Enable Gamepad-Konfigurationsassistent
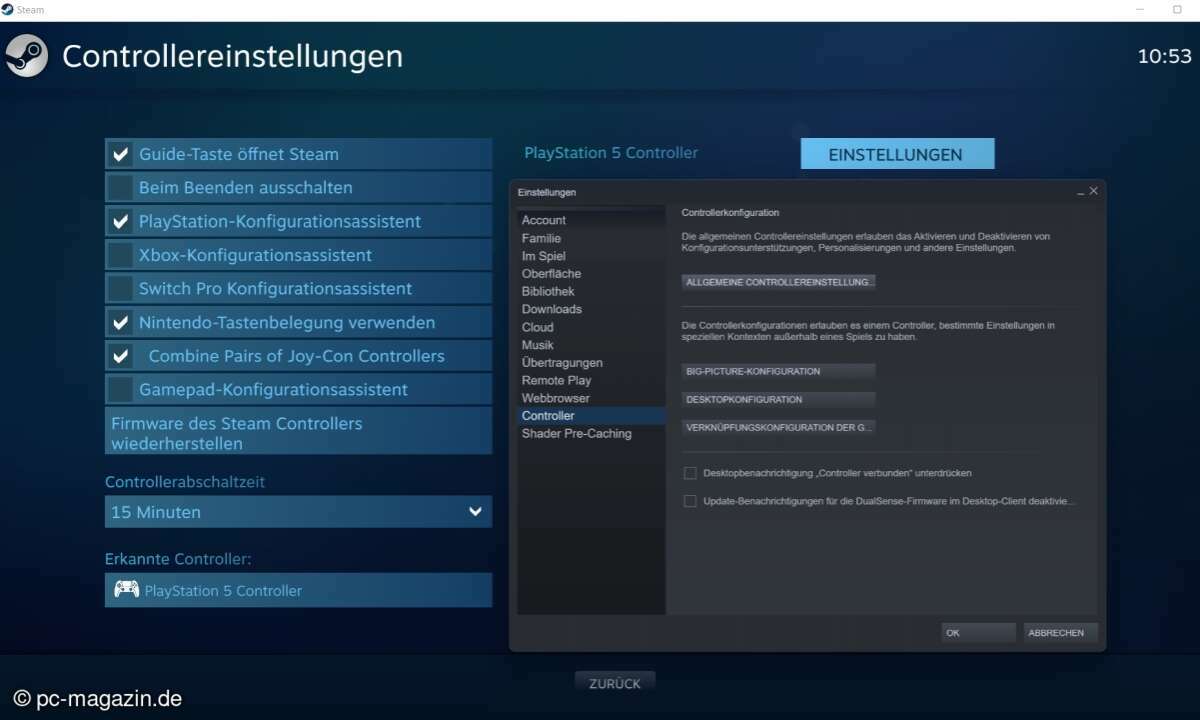This screenshot has height=720, width=1200. pyautogui.click(x=120, y=389)
